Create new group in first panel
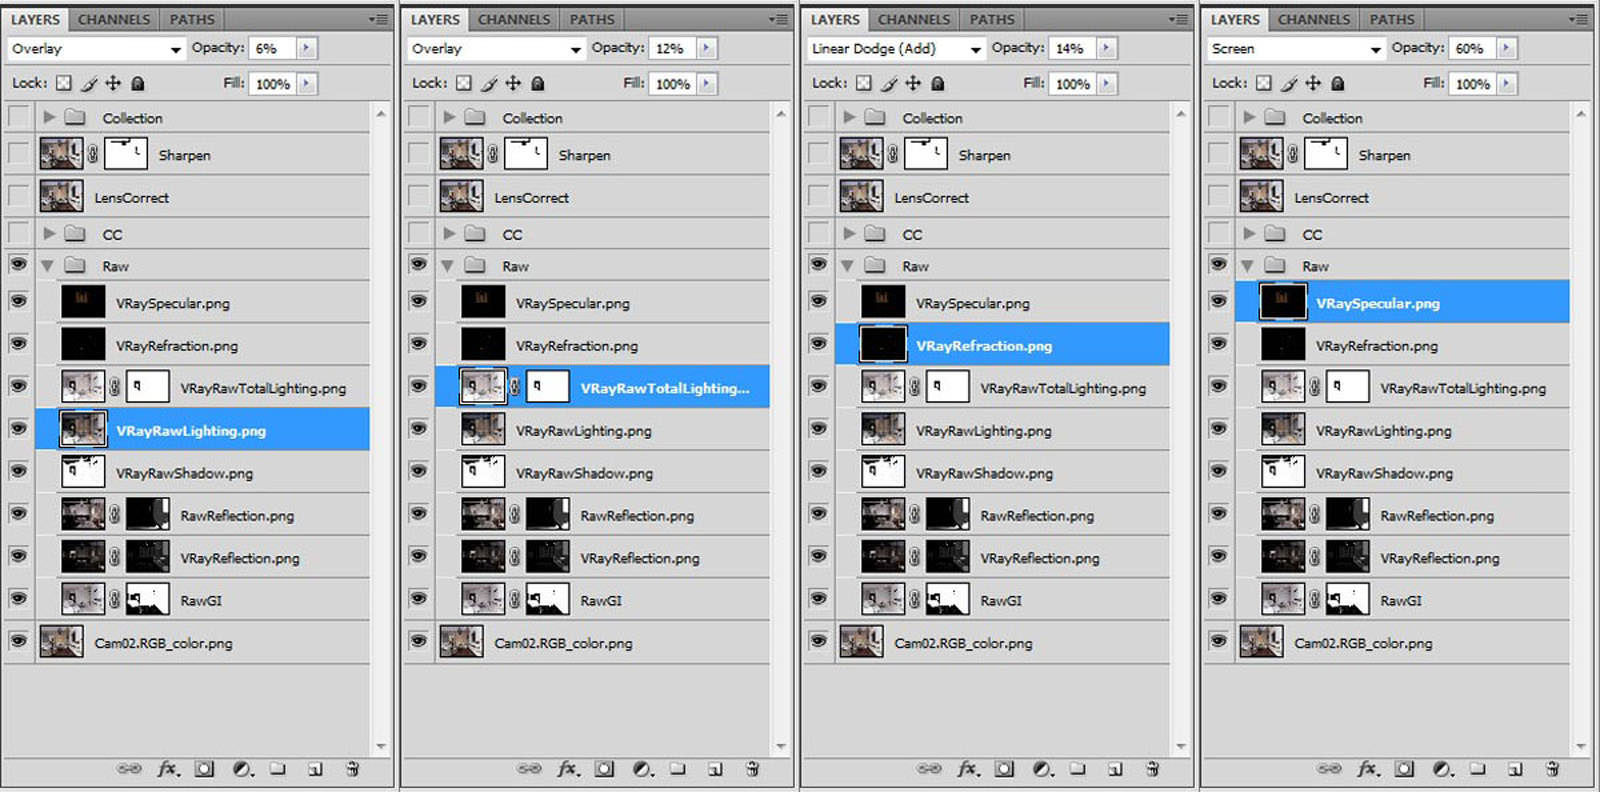Viewport: 1600px width, 792px height. click(x=278, y=769)
